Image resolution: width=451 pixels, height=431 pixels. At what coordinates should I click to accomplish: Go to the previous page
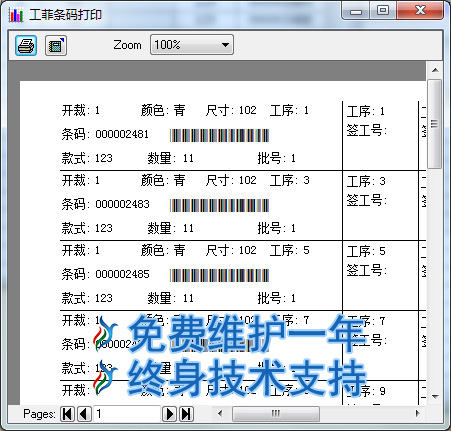(x=84, y=414)
